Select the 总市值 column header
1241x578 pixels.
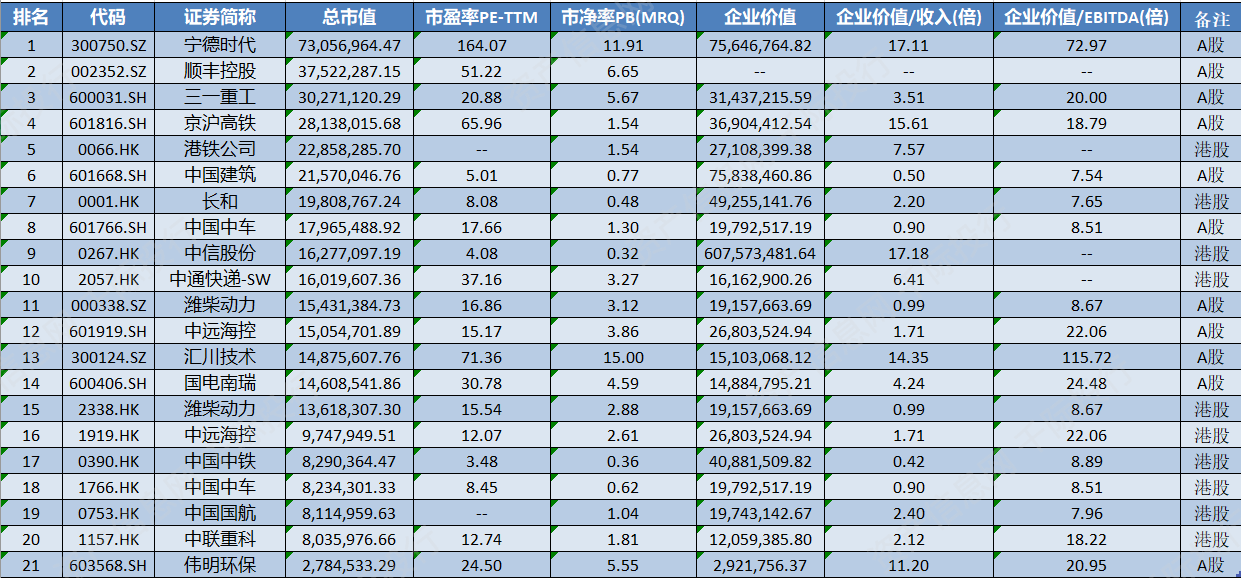(x=349, y=17)
